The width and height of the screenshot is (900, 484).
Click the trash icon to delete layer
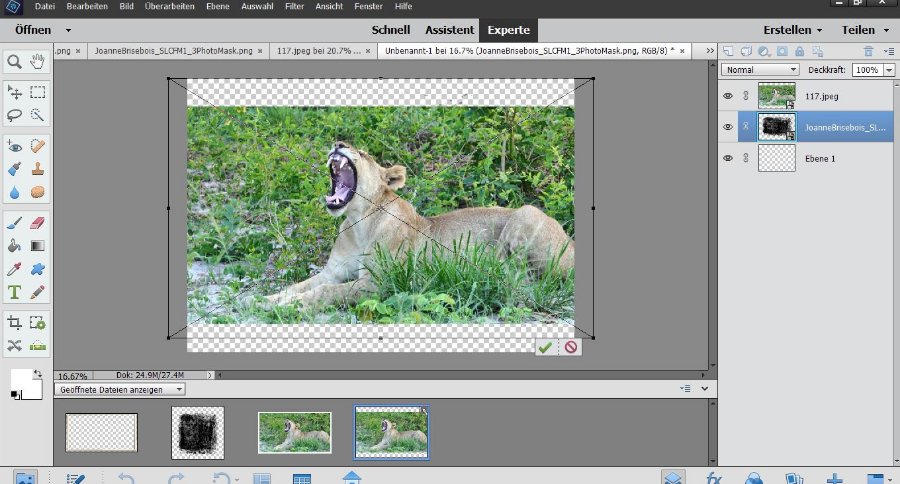click(868, 50)
